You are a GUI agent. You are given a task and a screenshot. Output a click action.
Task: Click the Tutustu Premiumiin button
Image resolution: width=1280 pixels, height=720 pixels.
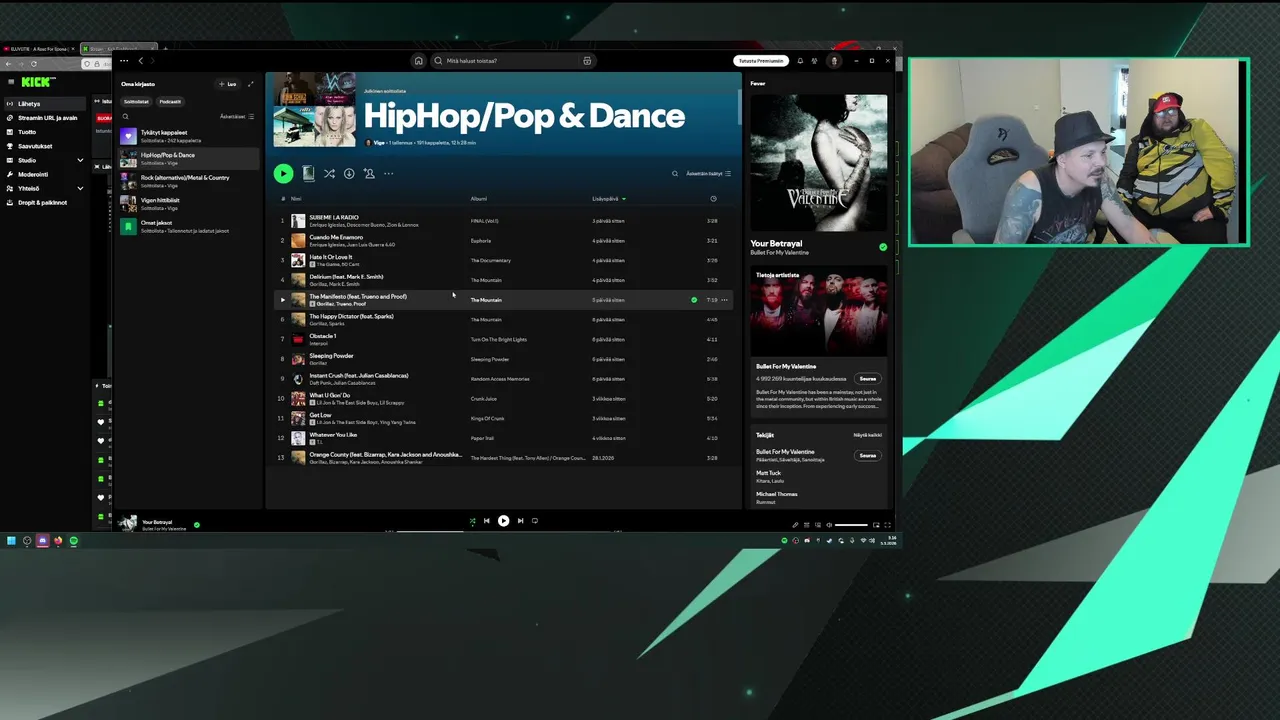coord(761,61)
